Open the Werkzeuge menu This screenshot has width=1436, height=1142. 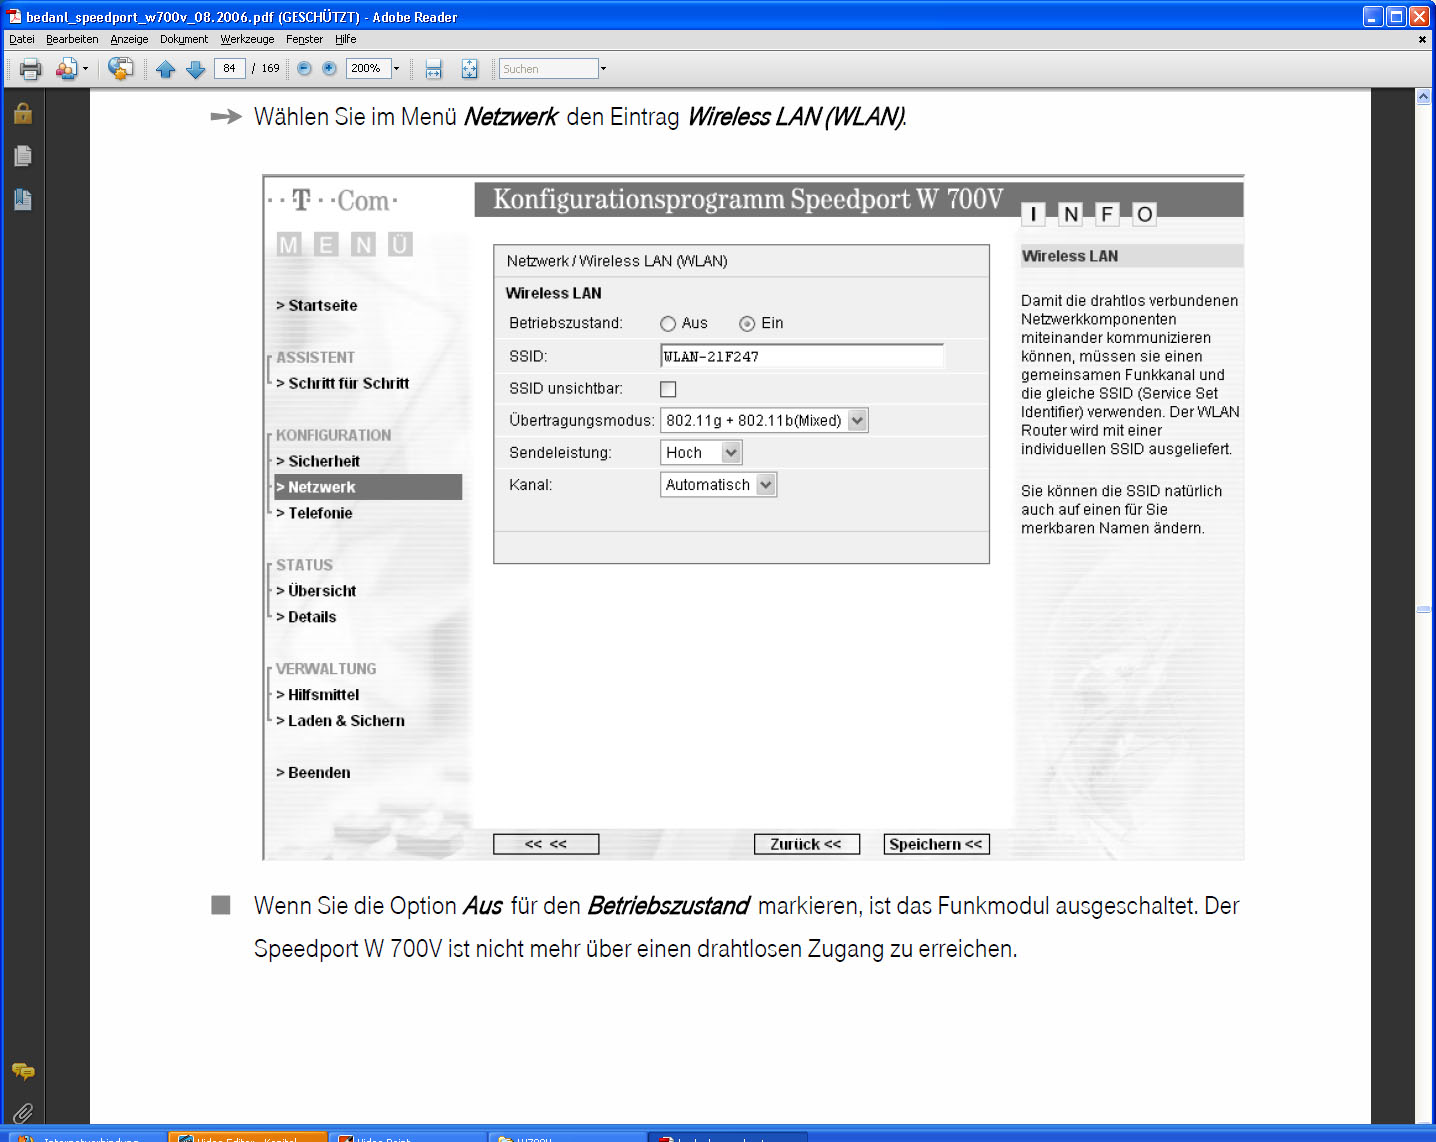[247, 39]
